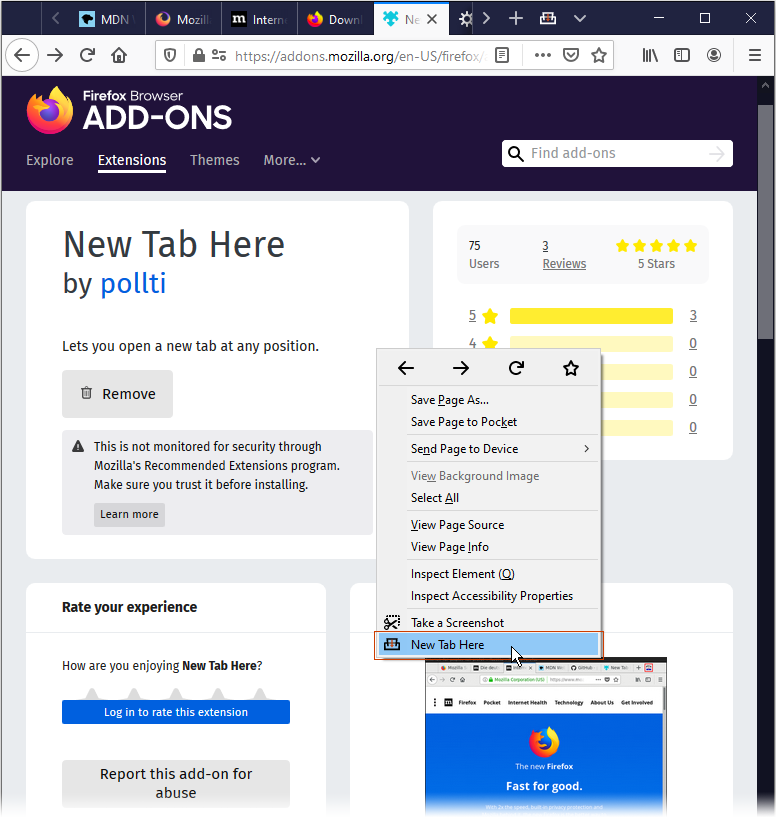Viewport: 776px width, 817px height.
Task: Choose View Page Source
Action: [x=488, y=525]
